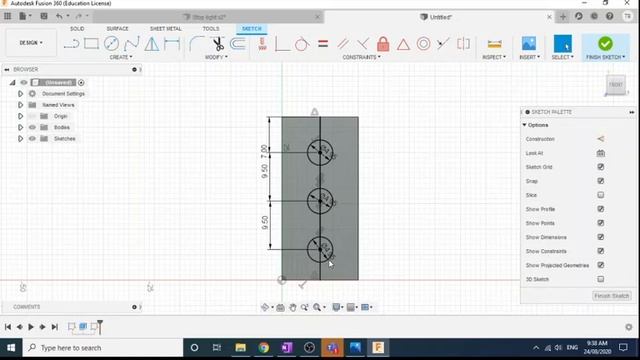Apply the Tangent constraint
Viewport: 640px width, 360px height.
pos(302,44)
